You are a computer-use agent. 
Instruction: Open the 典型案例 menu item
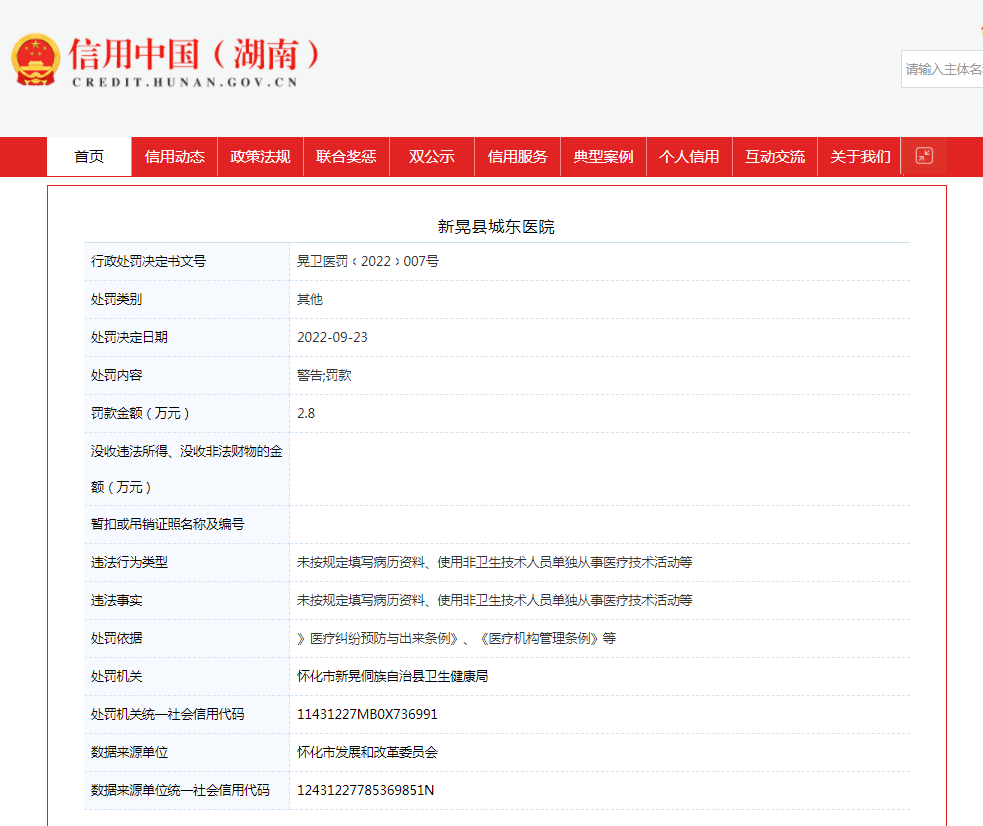pos(603,157)
